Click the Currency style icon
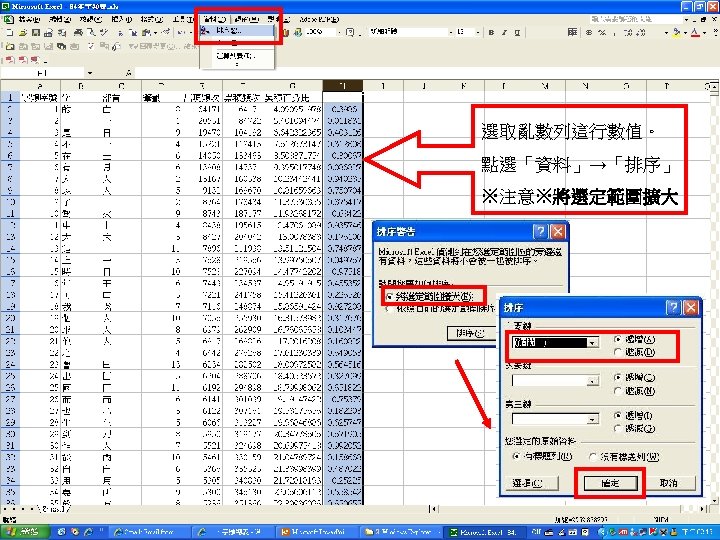720x540 pixels. 589,33
